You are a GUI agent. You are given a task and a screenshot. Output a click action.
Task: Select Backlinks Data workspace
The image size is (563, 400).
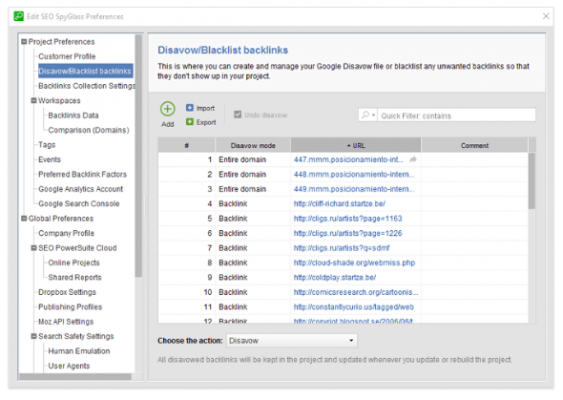pos(73,115)
